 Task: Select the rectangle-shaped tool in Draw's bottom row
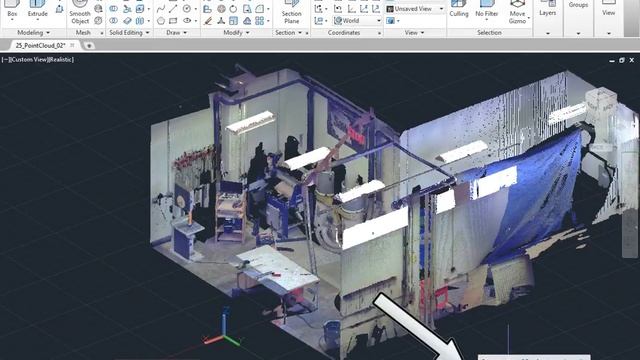173,20
